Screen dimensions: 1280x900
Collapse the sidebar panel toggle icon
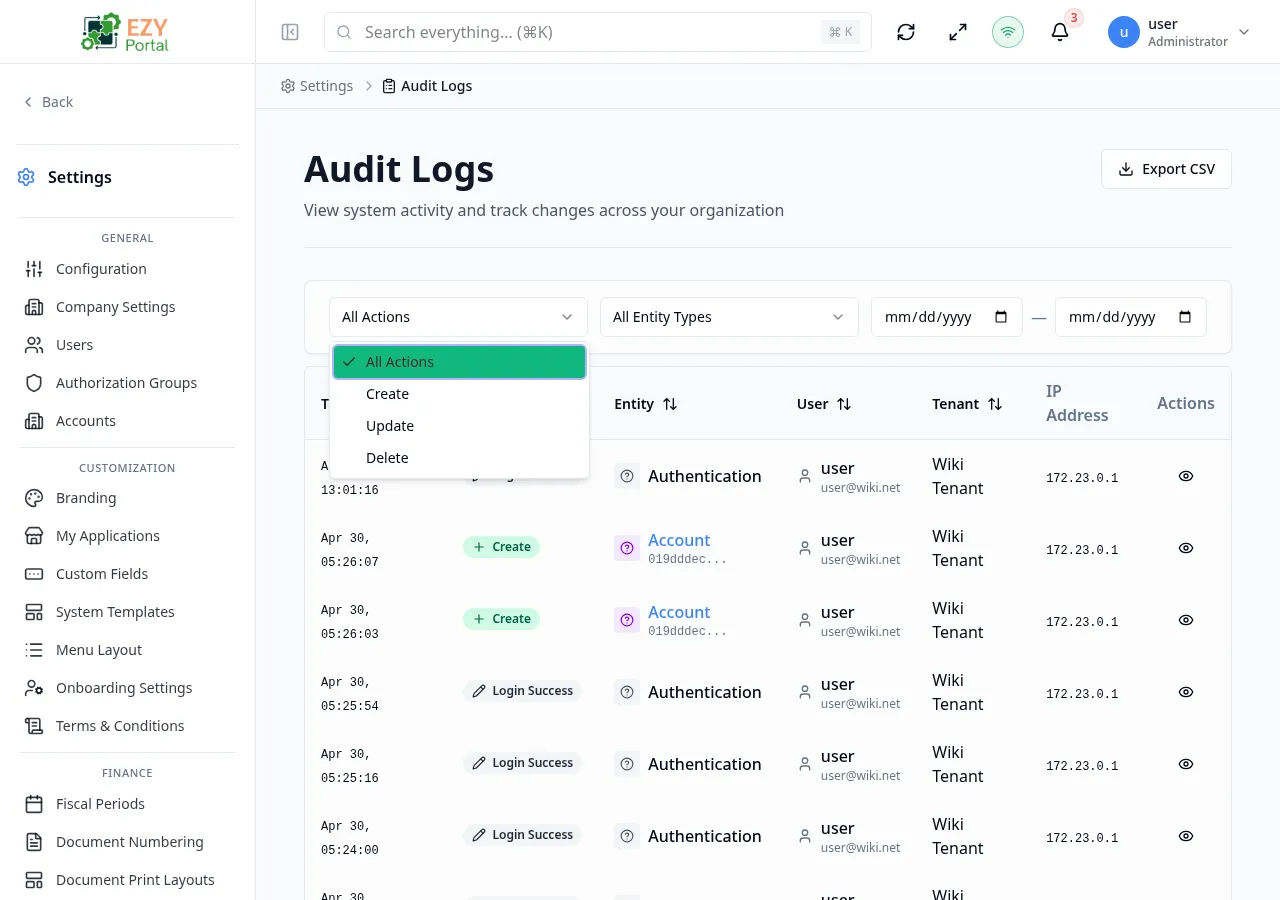[x=290, y=32]
